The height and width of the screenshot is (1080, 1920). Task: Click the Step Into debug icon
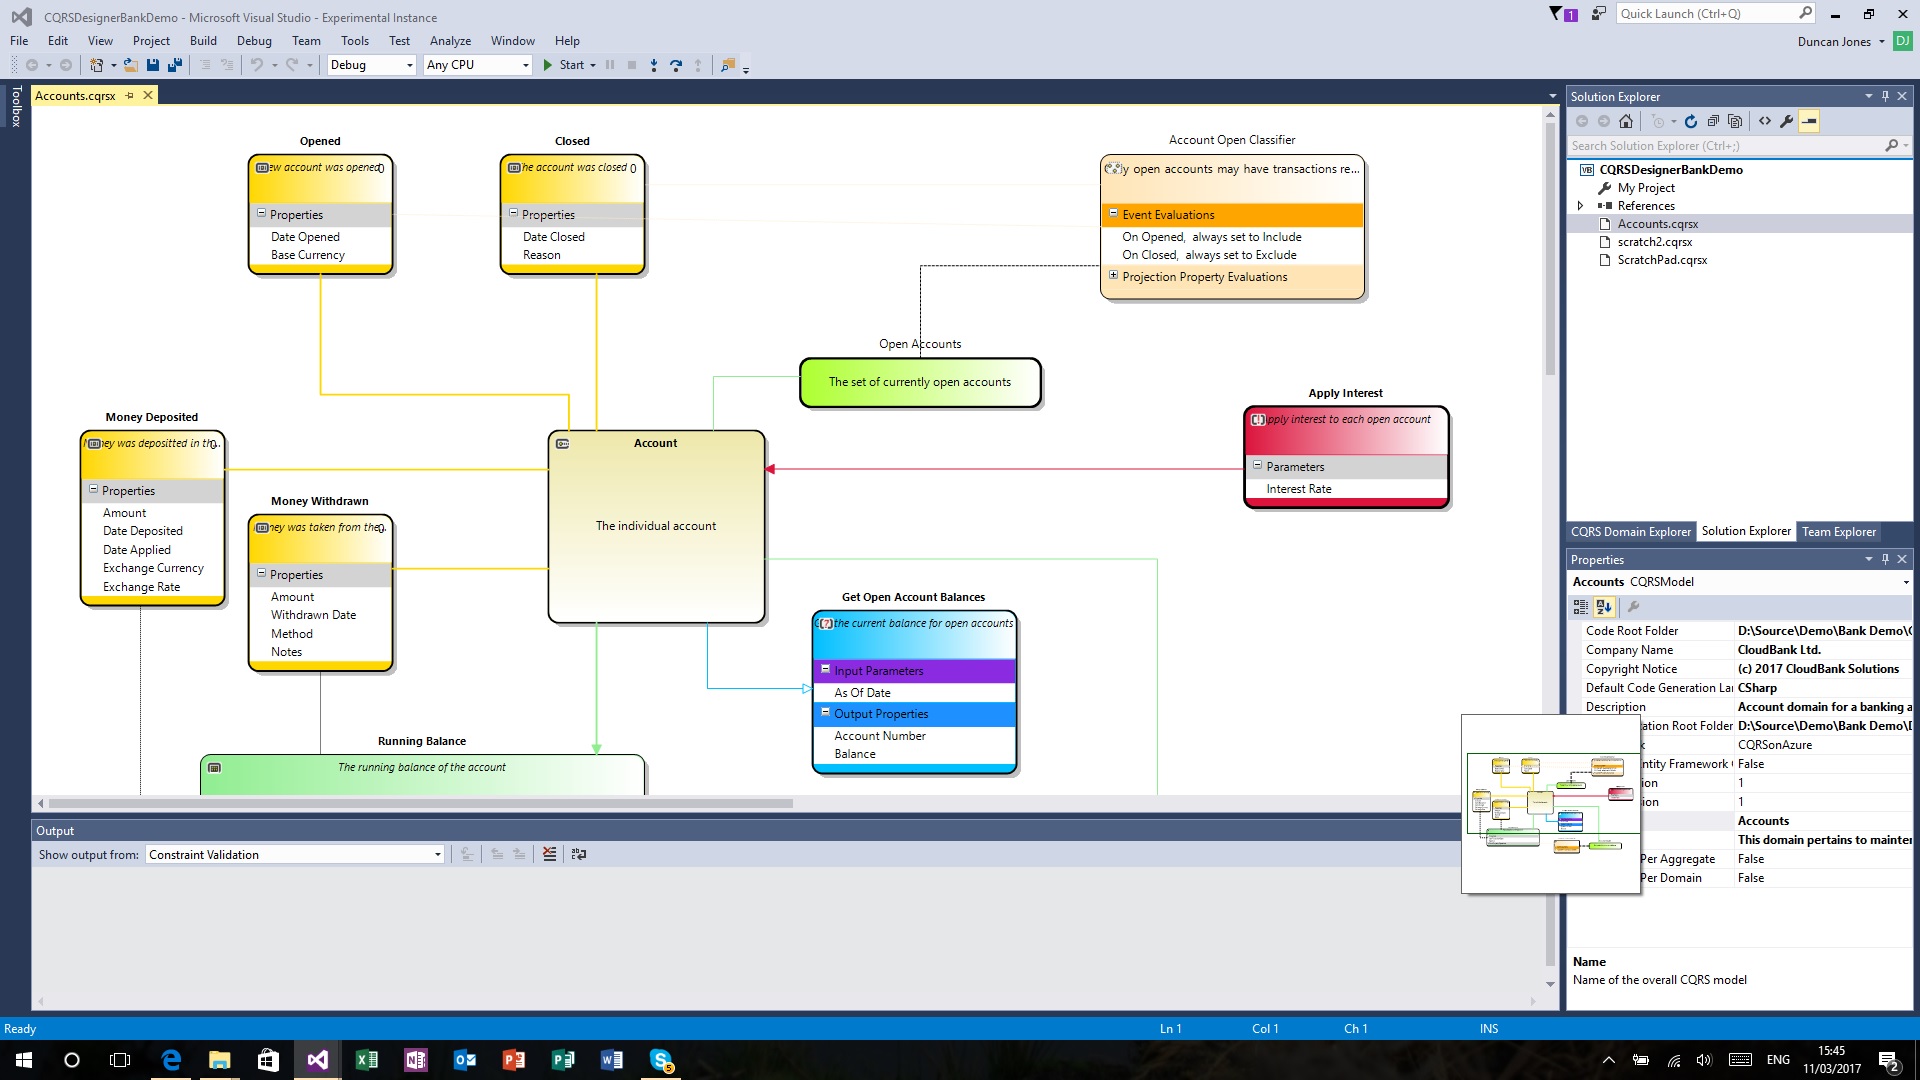click(654, 65)
